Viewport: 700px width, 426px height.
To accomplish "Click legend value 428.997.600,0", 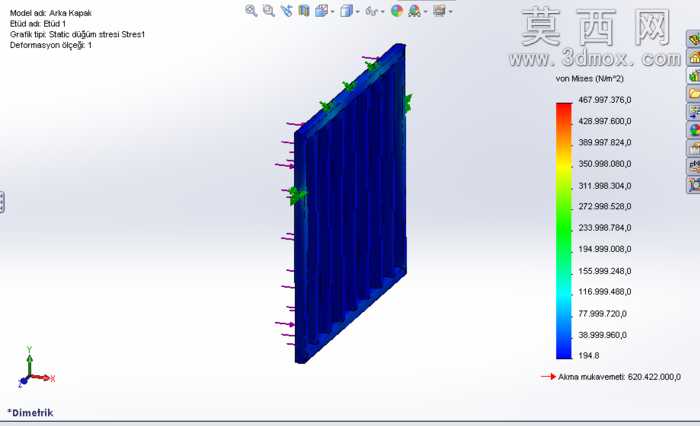I will pyautogui.click(x=605, y=121).
